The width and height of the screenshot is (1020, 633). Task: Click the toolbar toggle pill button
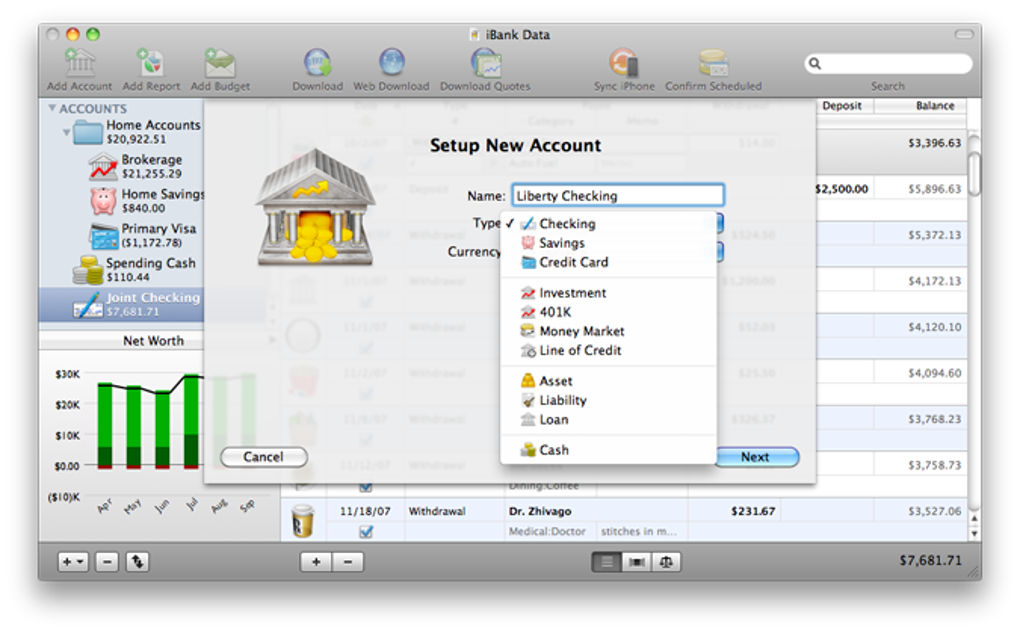pyautogui.click(x=964, y=34)
